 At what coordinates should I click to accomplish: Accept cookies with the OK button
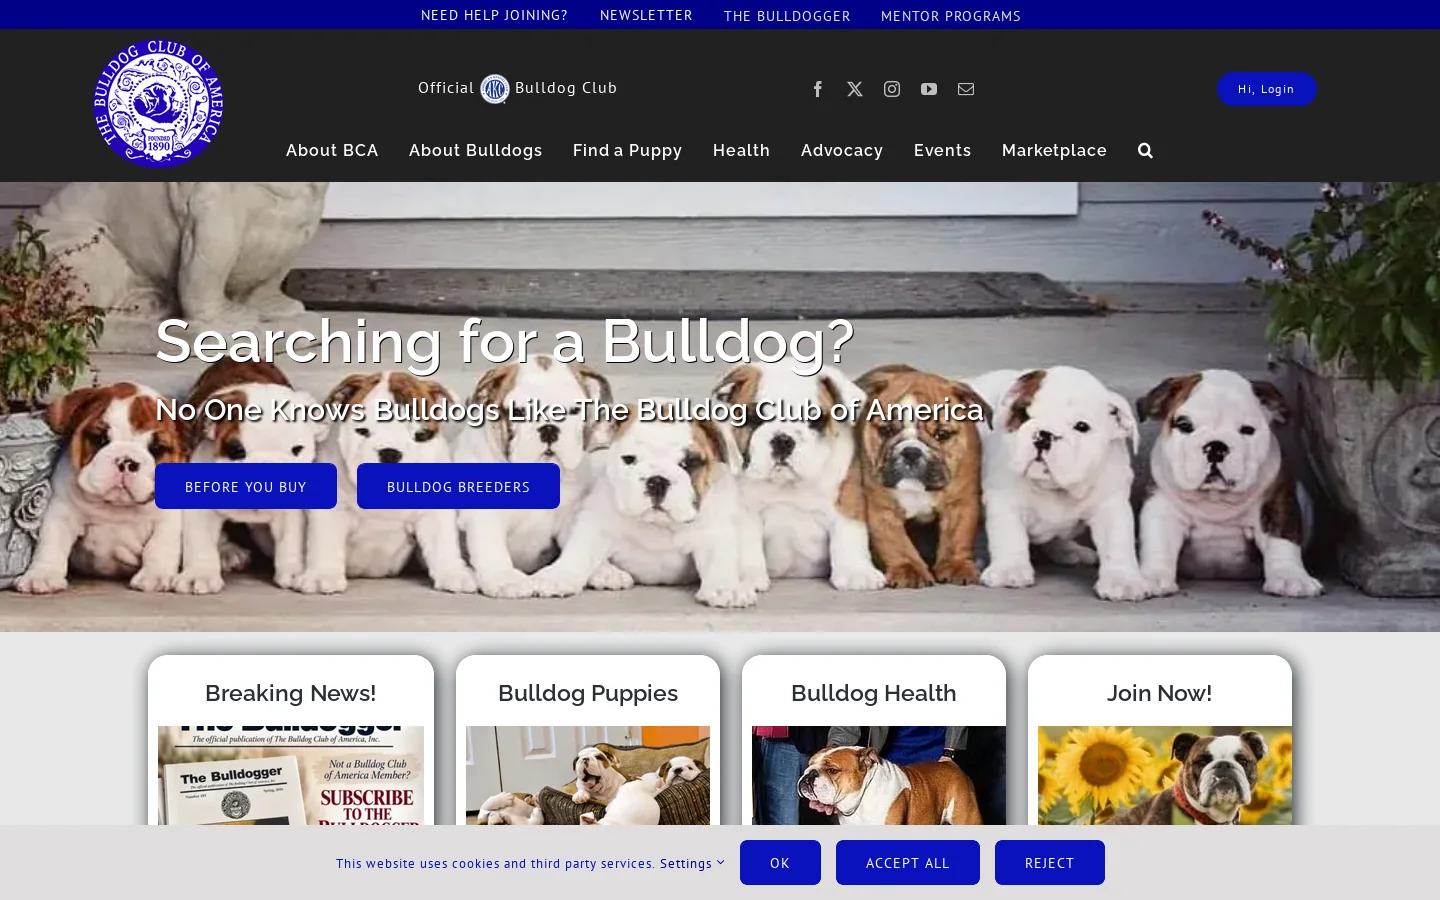pos(780,862)
